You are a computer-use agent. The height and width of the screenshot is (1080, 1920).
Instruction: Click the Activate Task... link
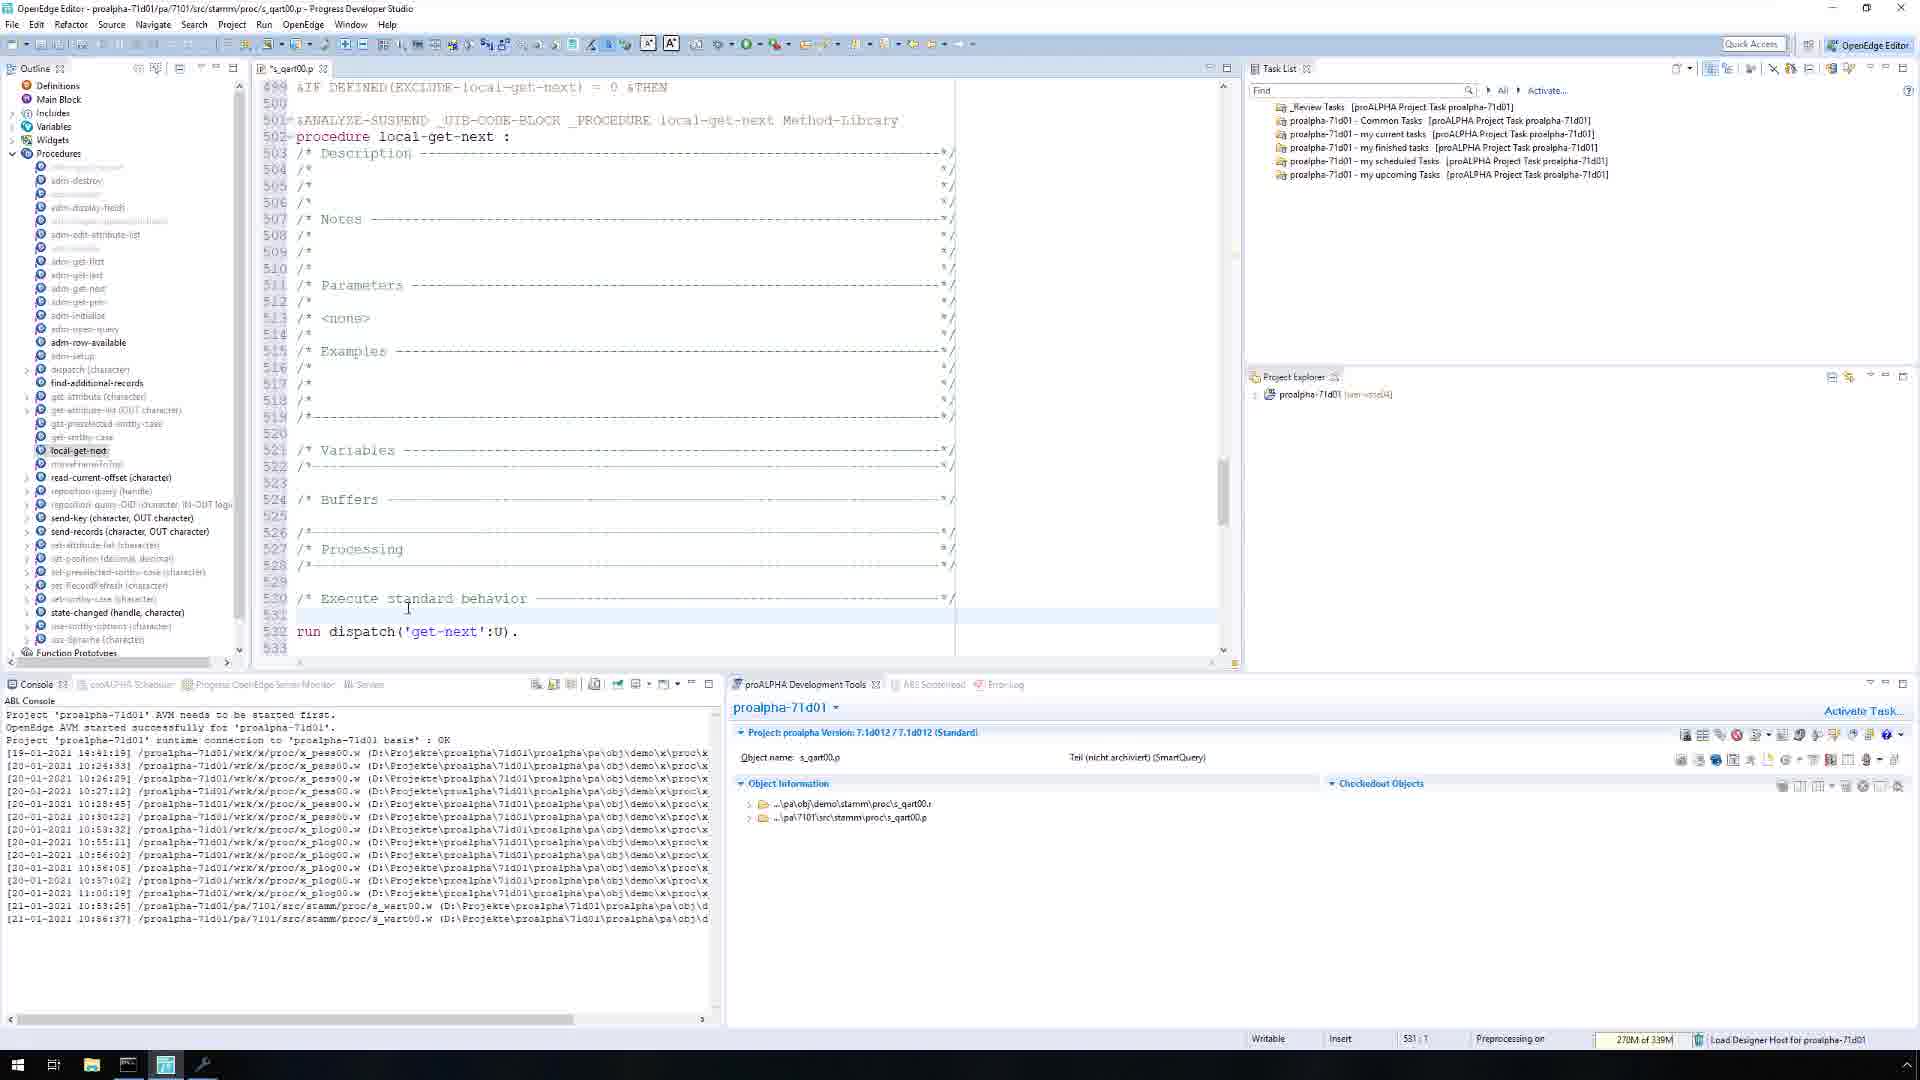tap(1863, 711)
